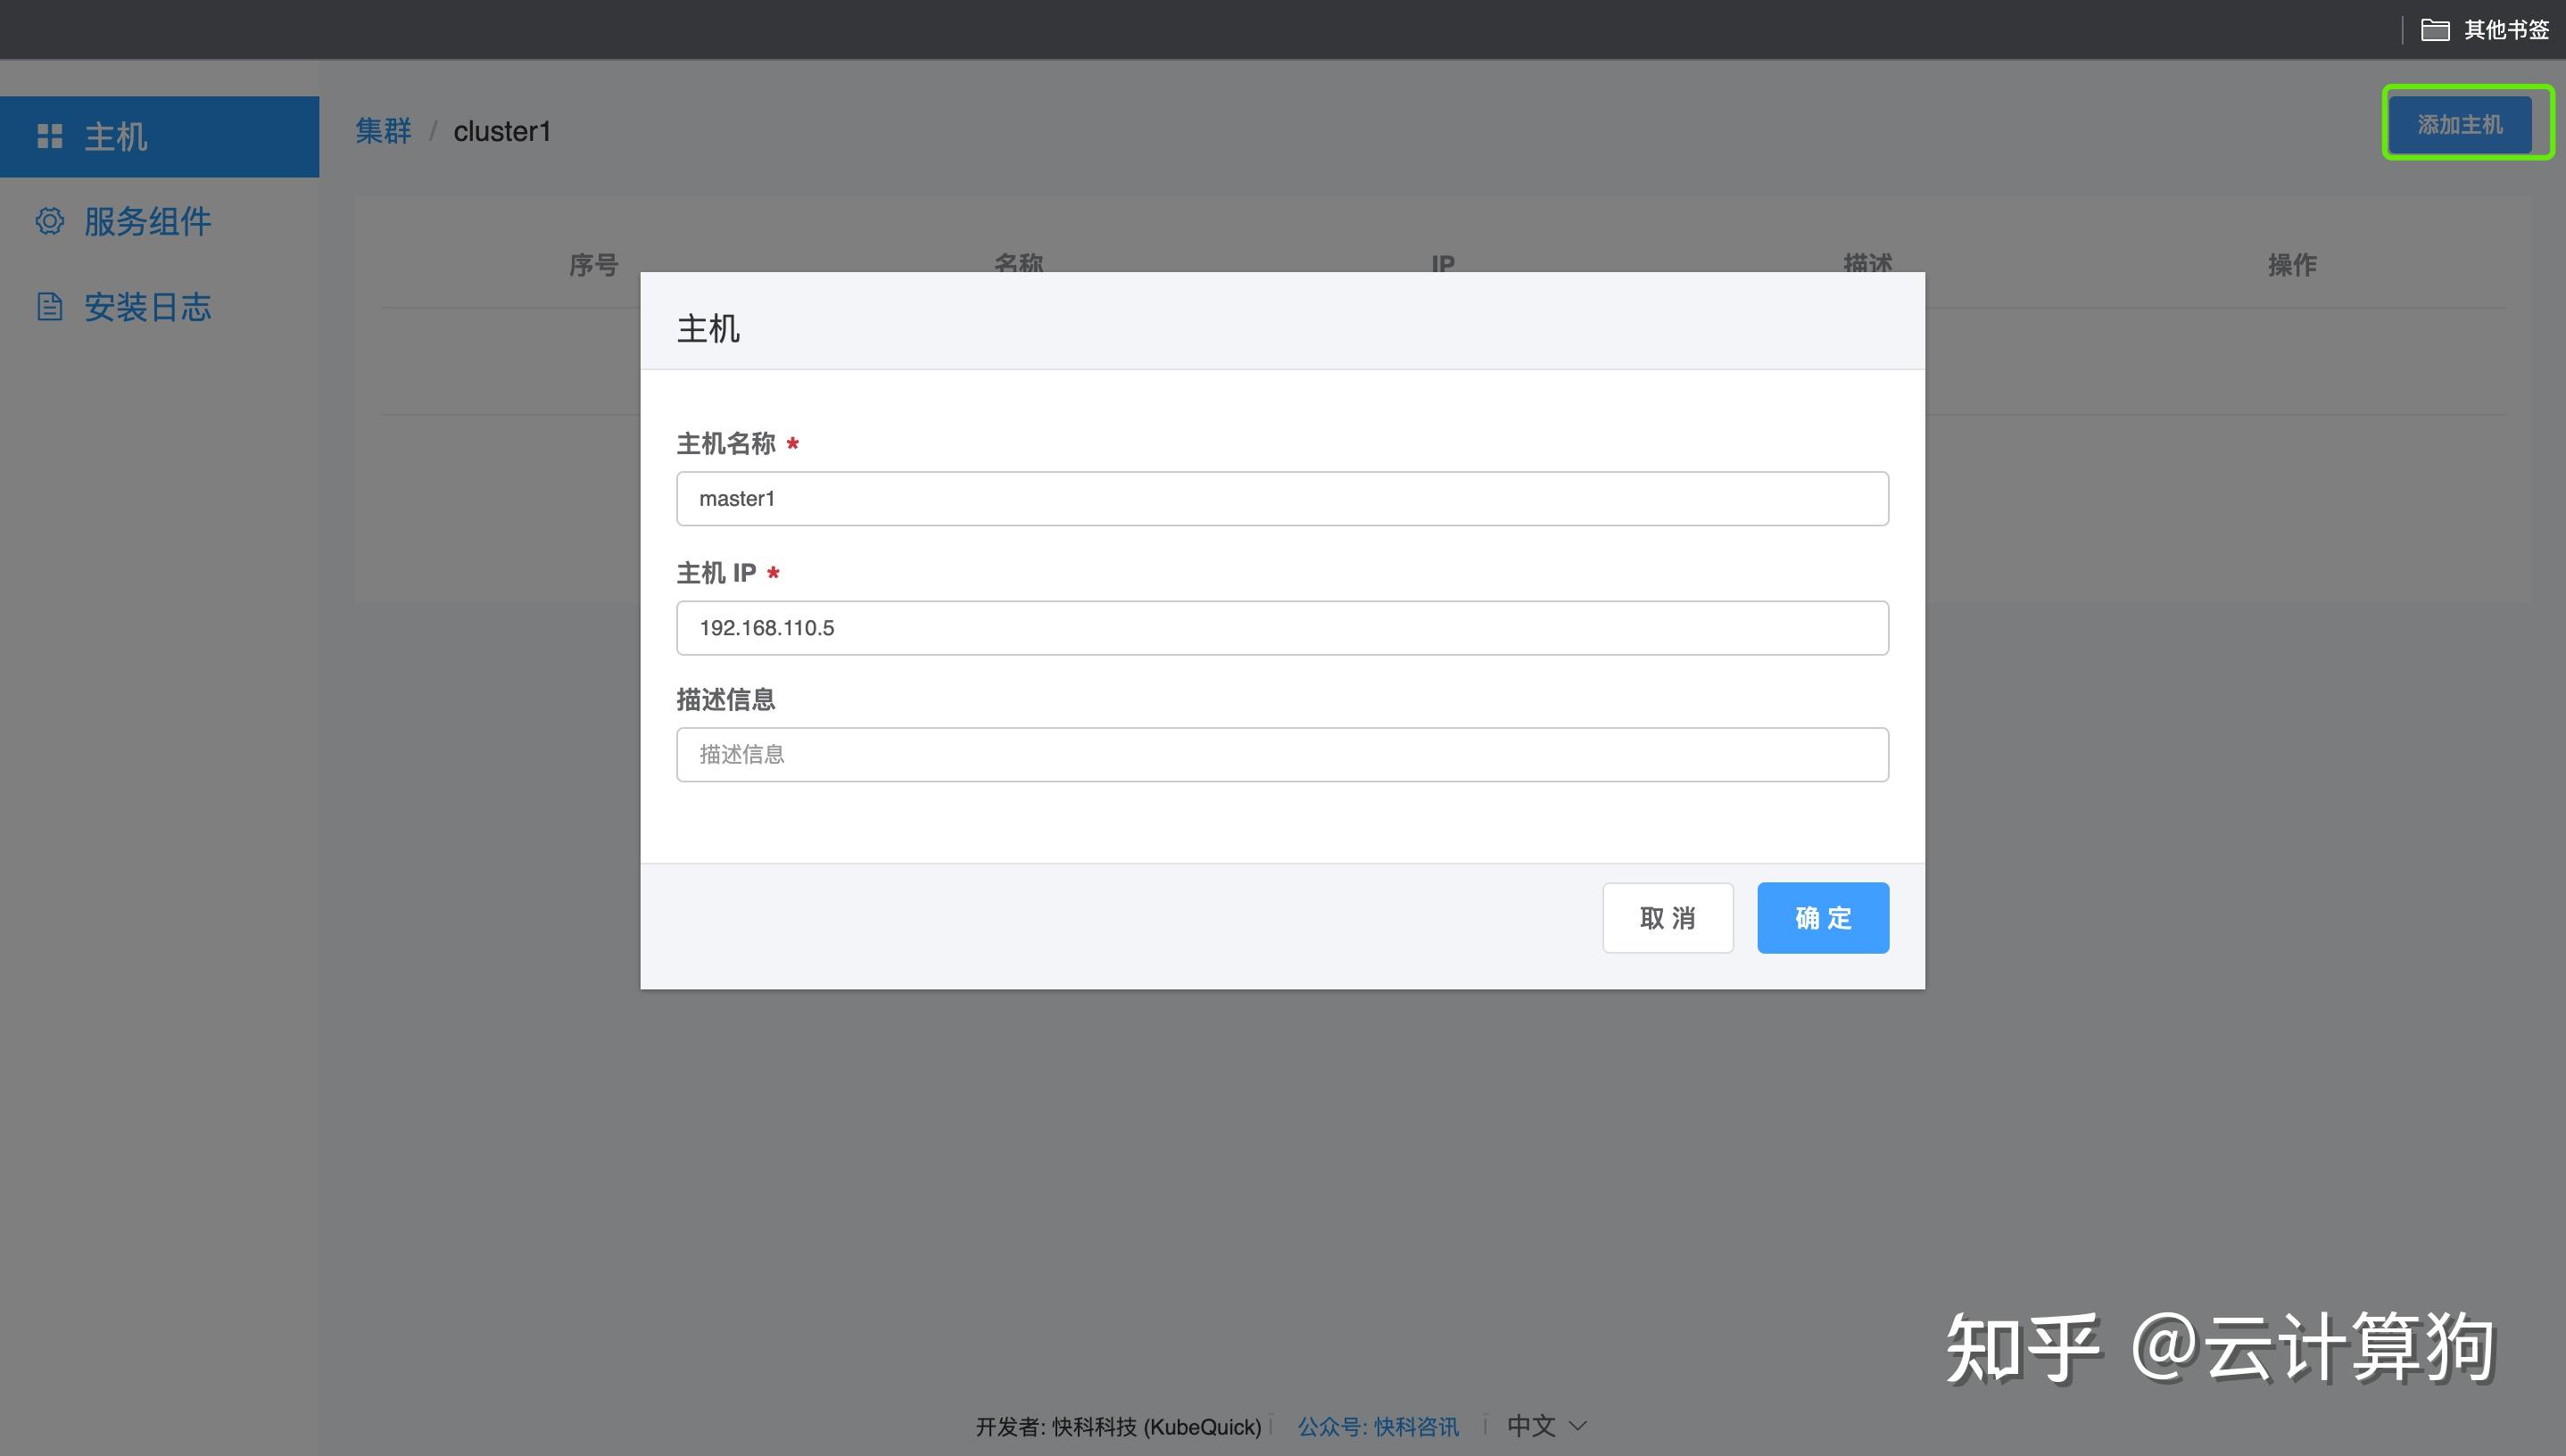Image resolution: width=2566 pixels, height=1456 pixels.
Task: Open the 服务组件 sidebar section
Action: pos(147,221)
